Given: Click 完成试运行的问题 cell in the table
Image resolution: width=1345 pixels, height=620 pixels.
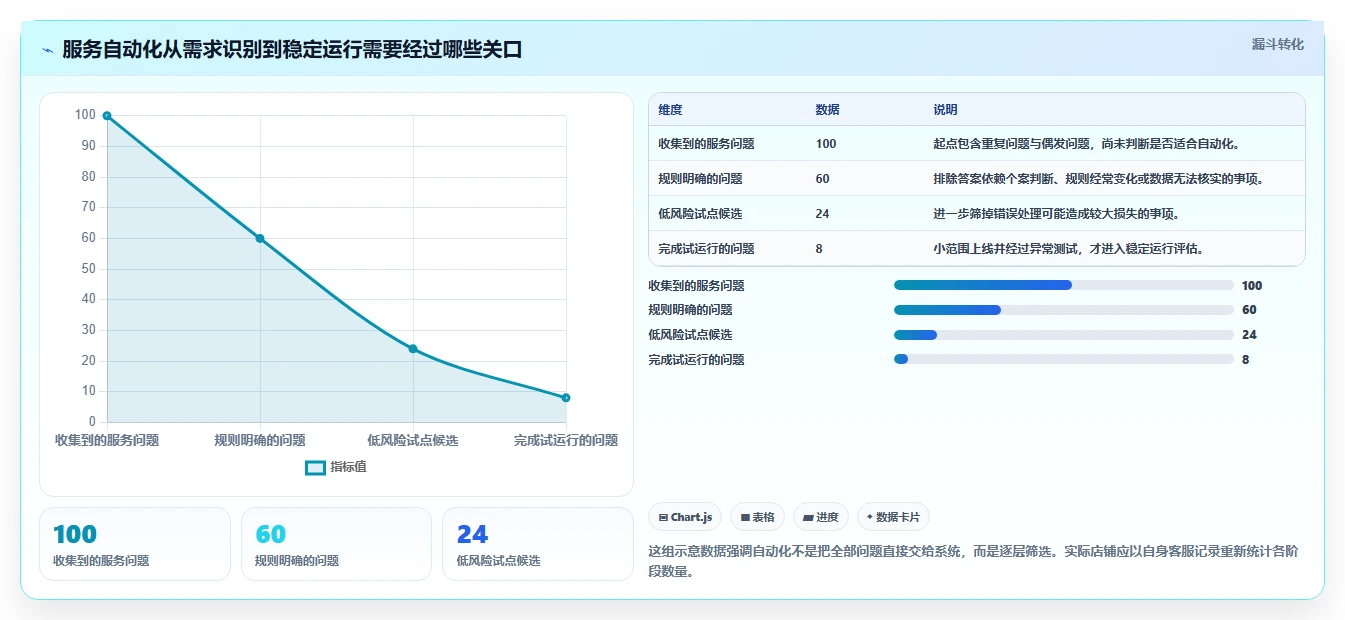Looking at the screenshot, I should pyautogui.click(x=706, y=249).
